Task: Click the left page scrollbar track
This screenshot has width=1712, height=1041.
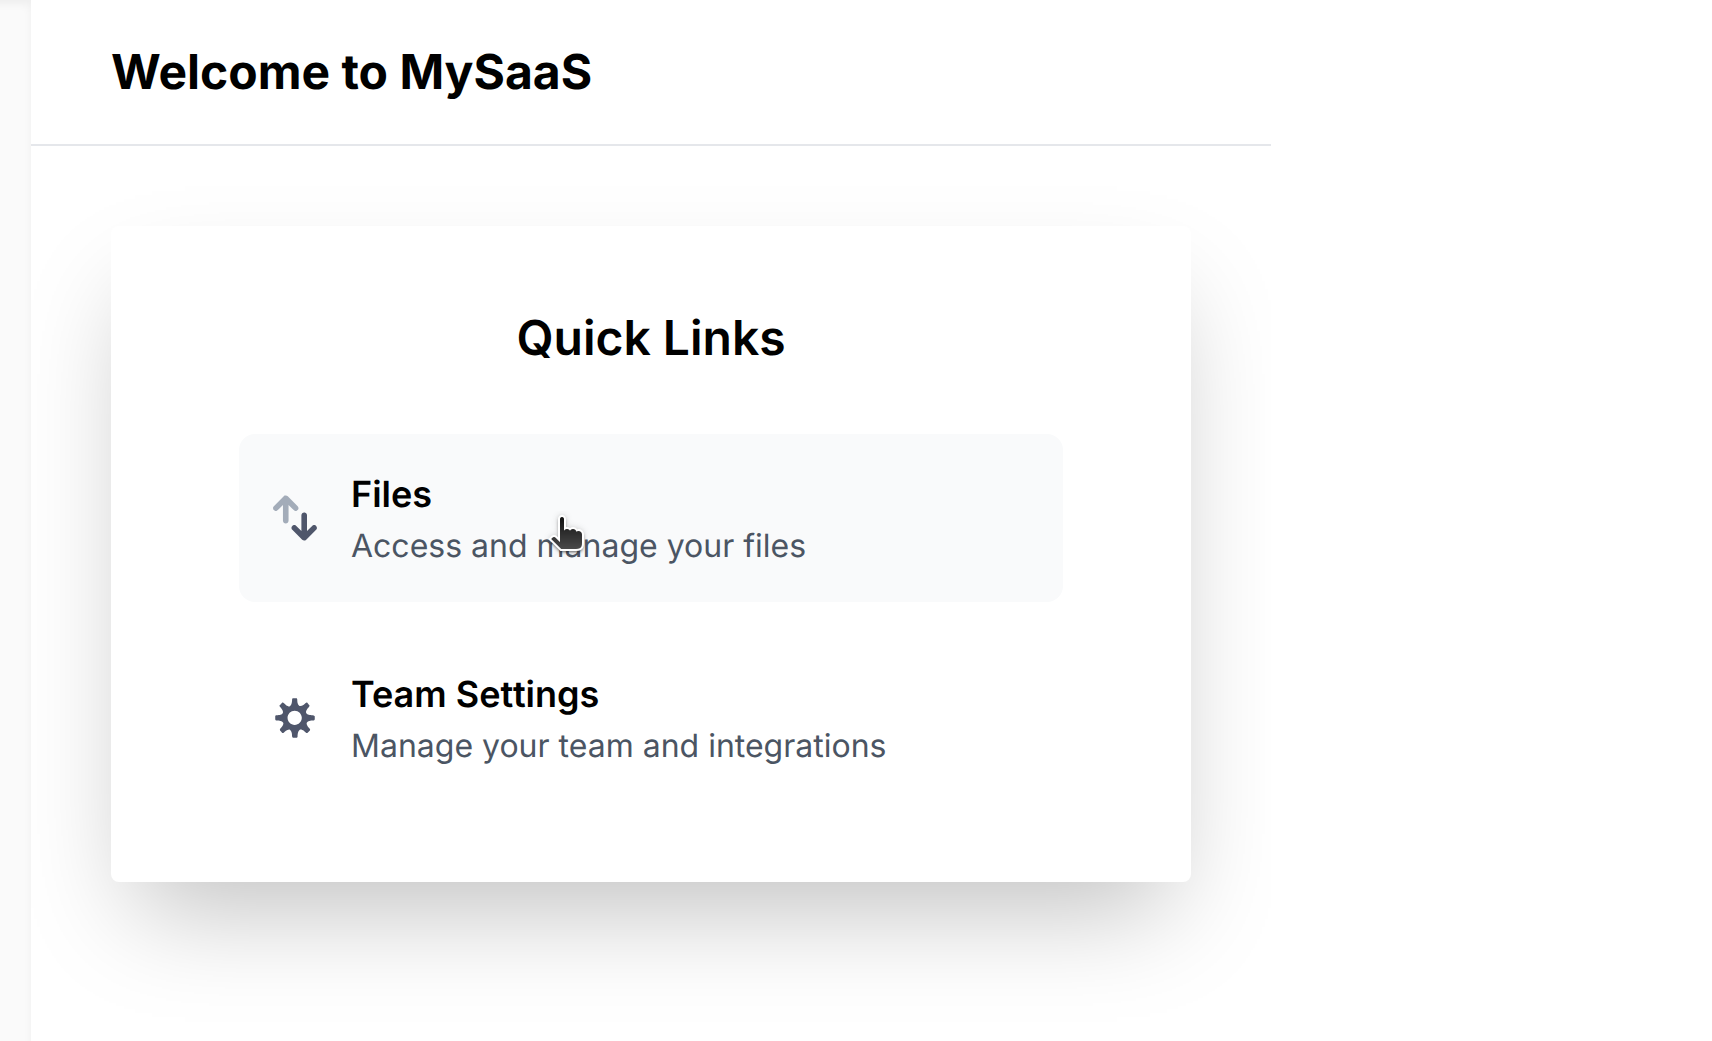Action: (x=16, y=520)
